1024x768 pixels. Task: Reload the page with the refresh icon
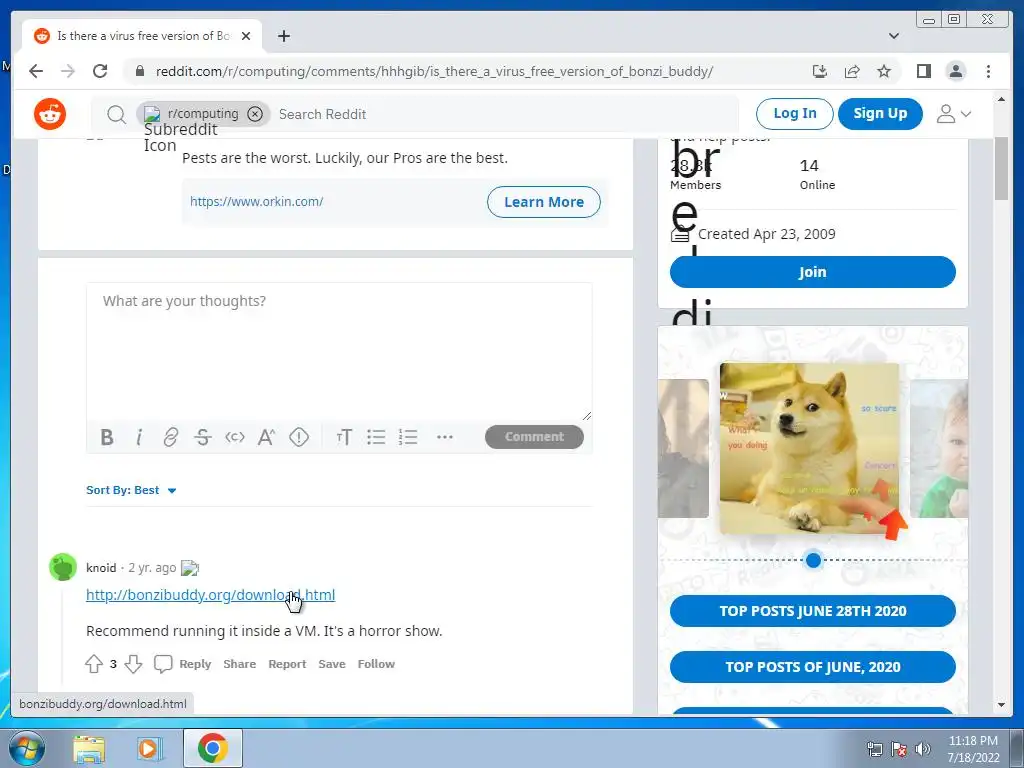point(100,71)
